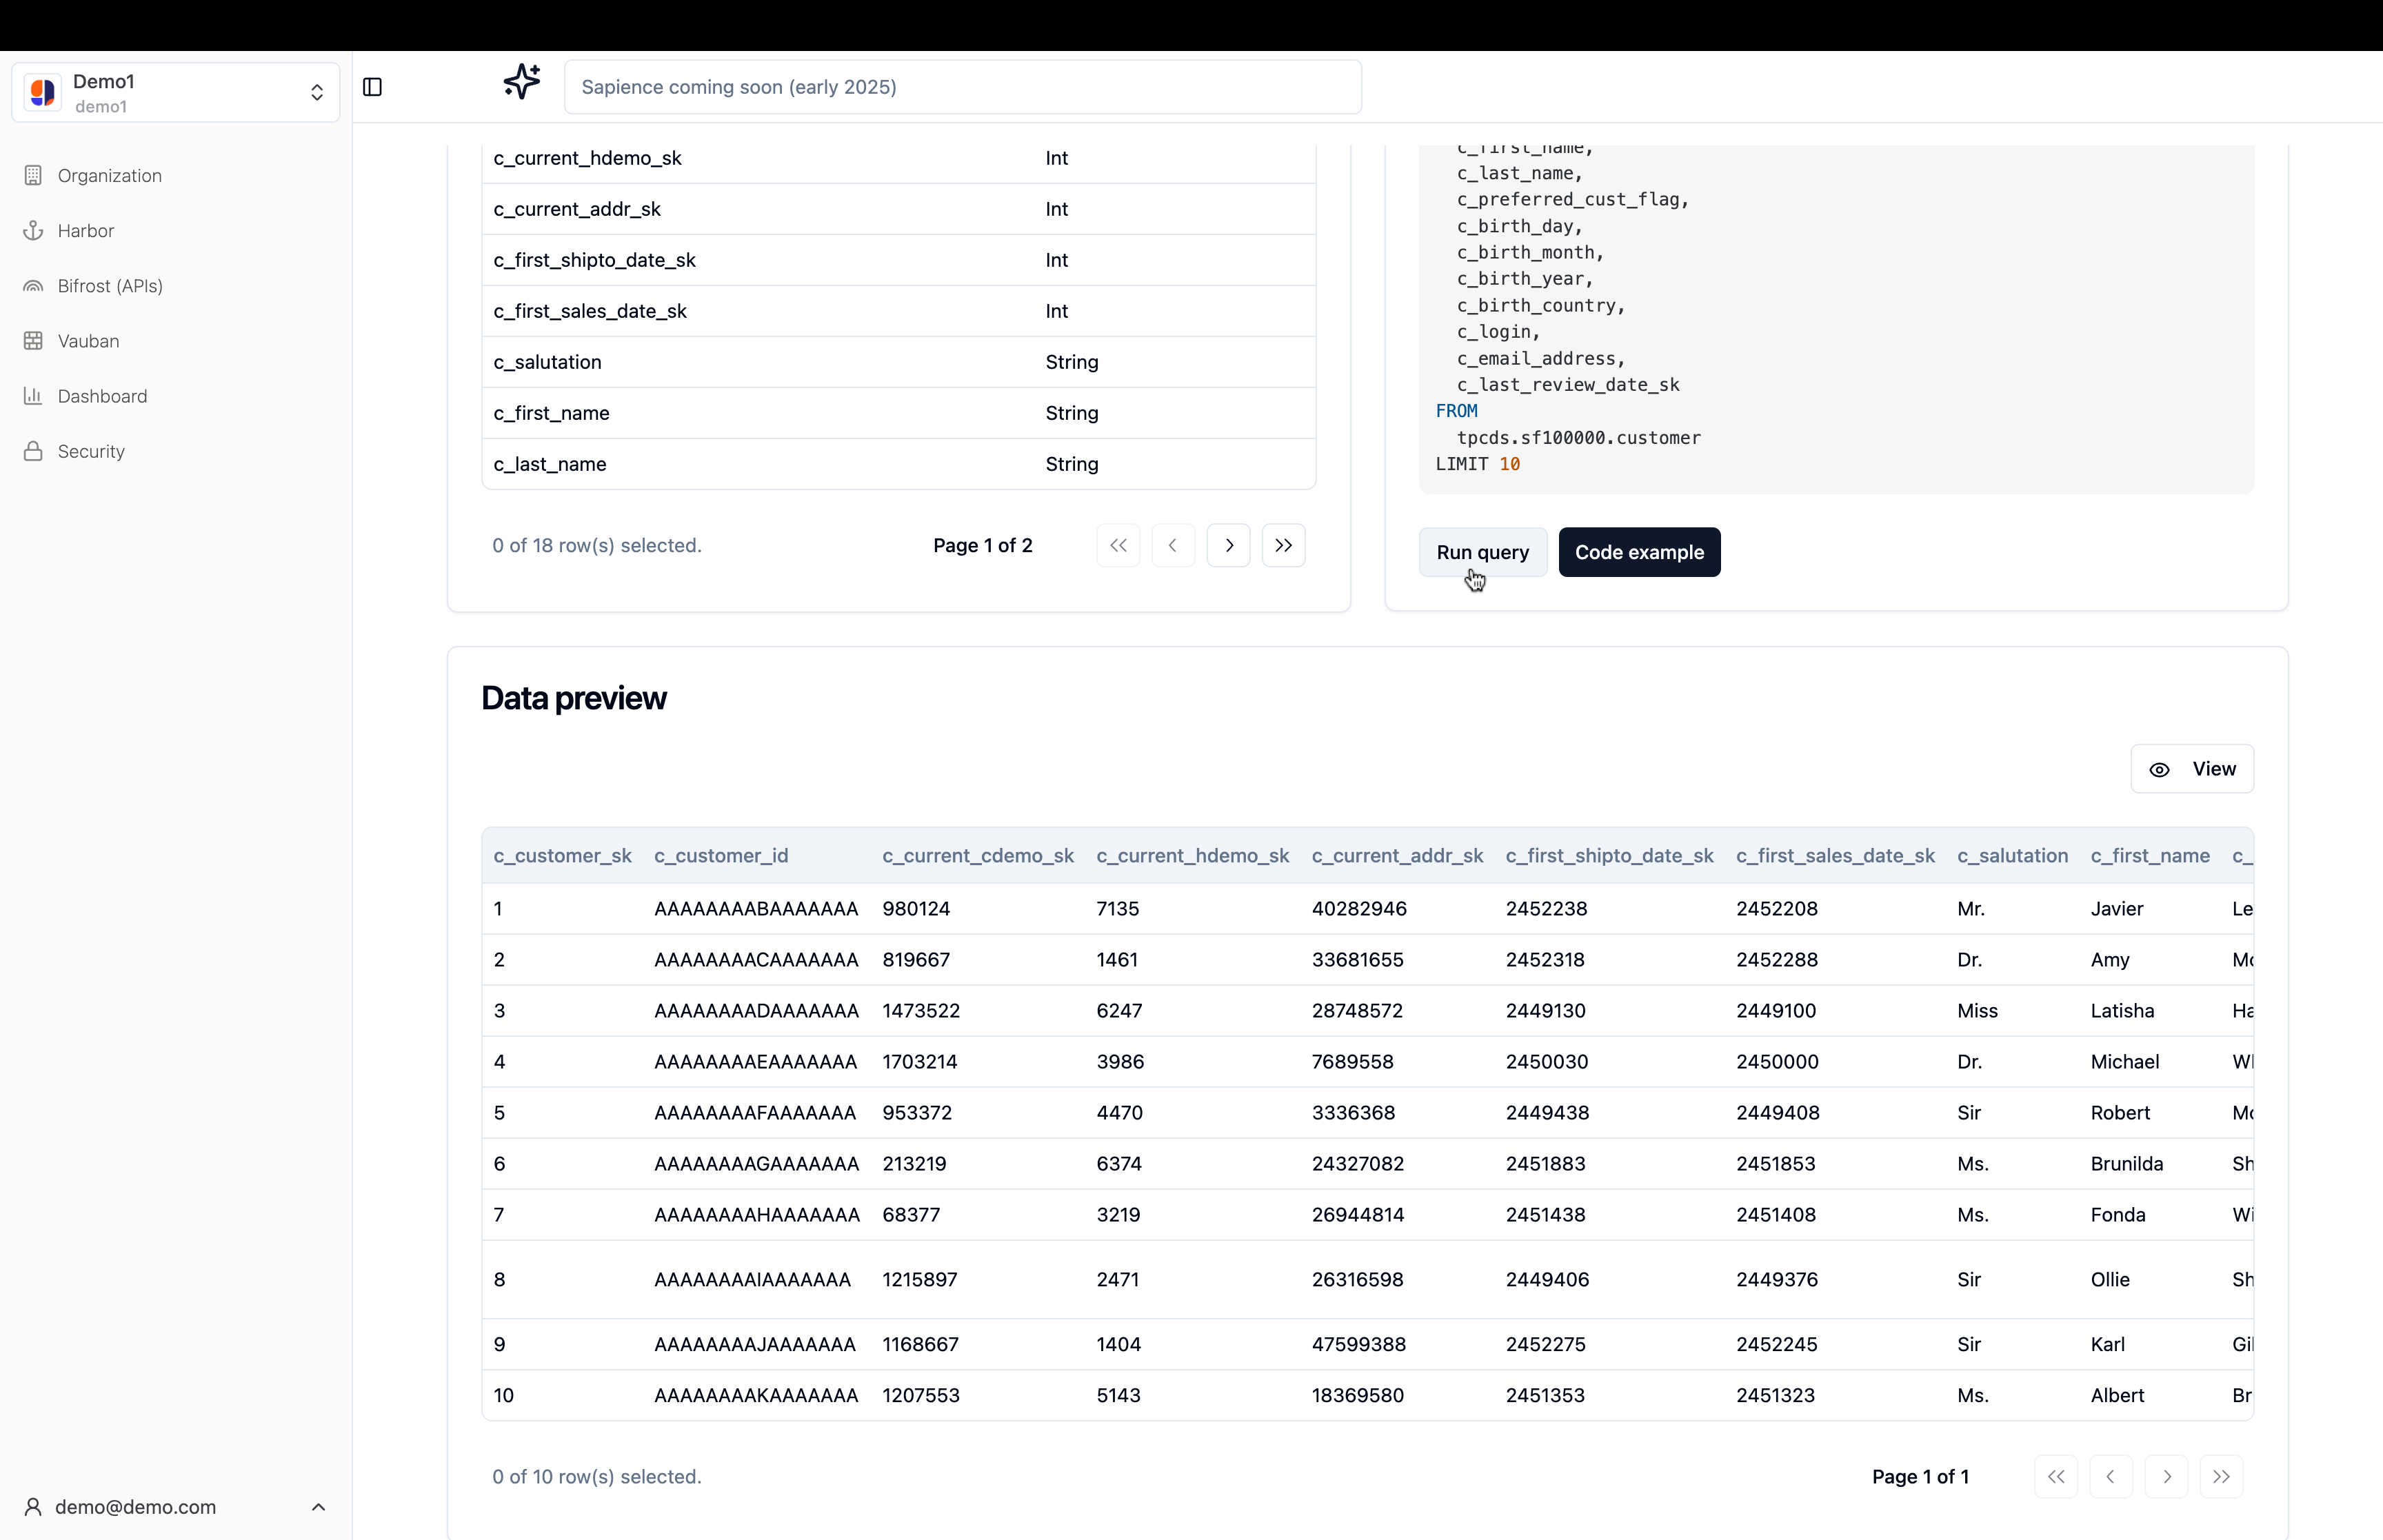The width and height of the screenshot is (2383, 1540).
Task: Click the c_customer_id column header
Action: pos(721,855)
